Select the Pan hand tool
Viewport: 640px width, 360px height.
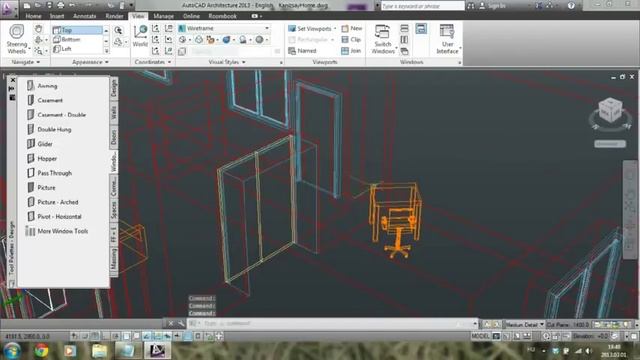click(38, 29)
